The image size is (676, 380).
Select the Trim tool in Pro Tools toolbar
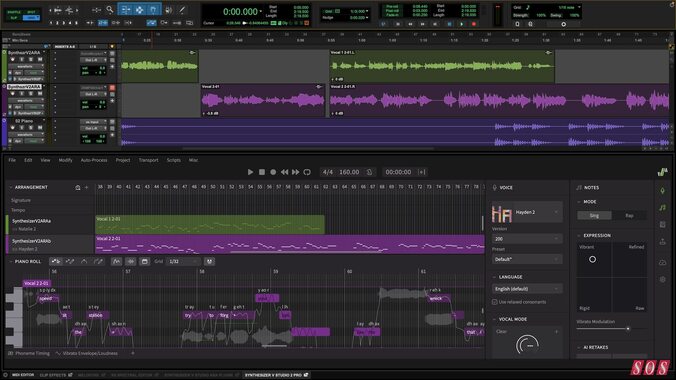pos(125,9)
